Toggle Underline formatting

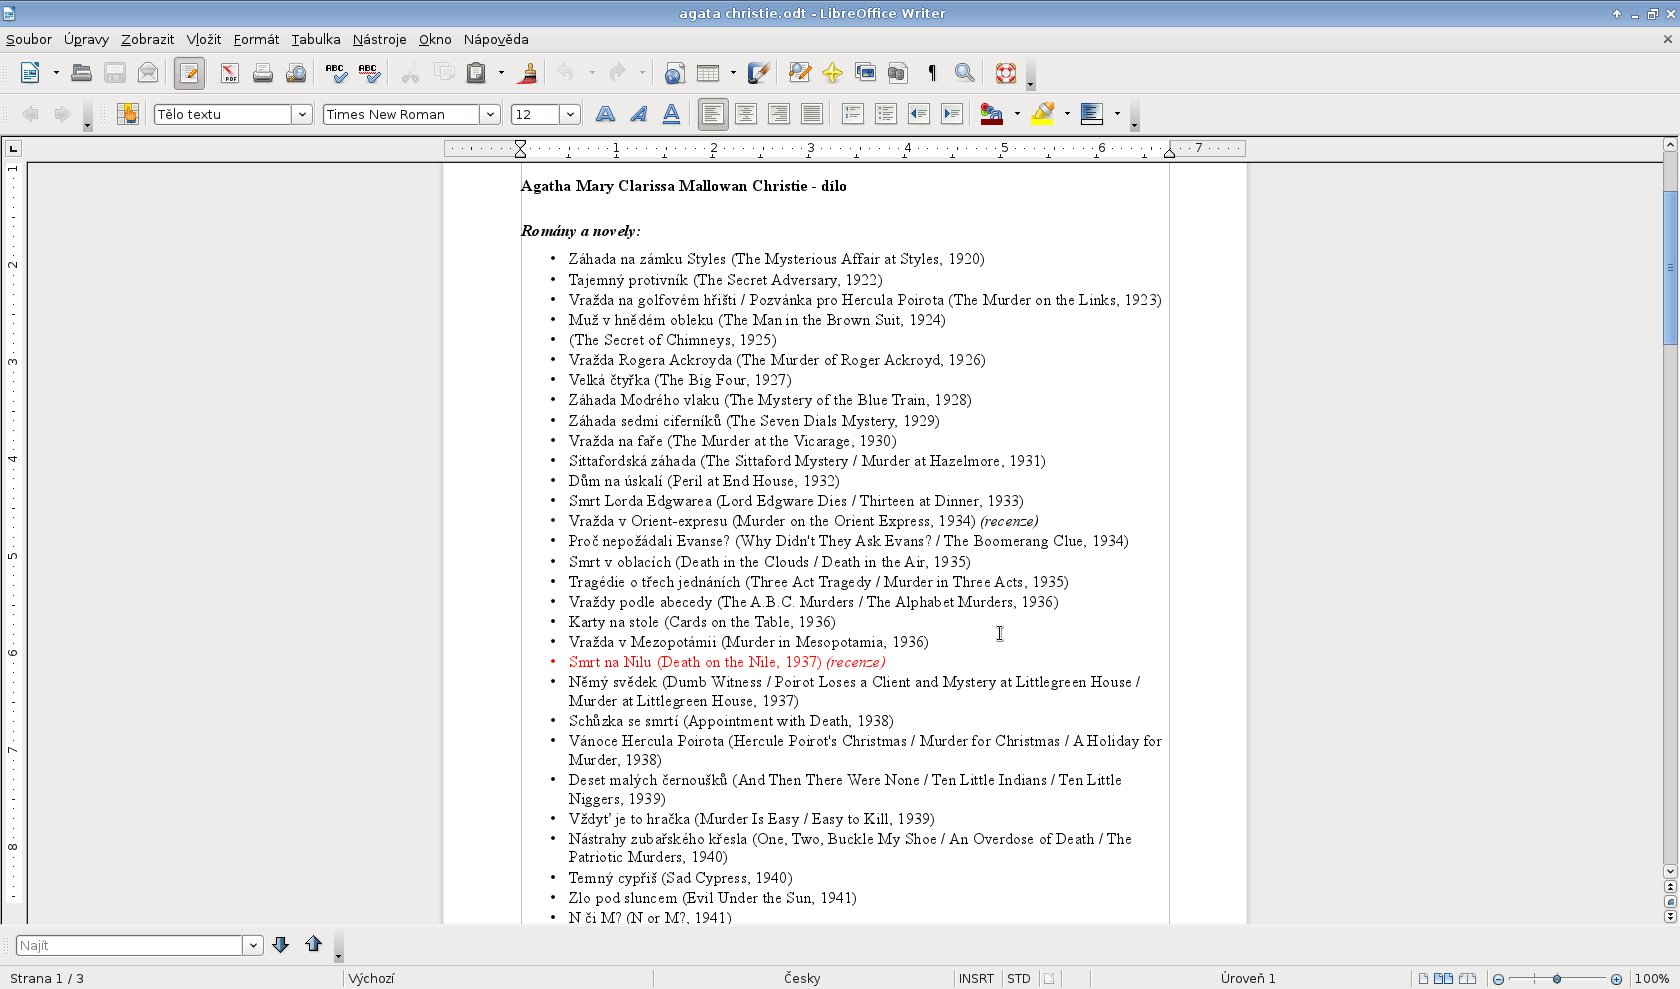671,114
